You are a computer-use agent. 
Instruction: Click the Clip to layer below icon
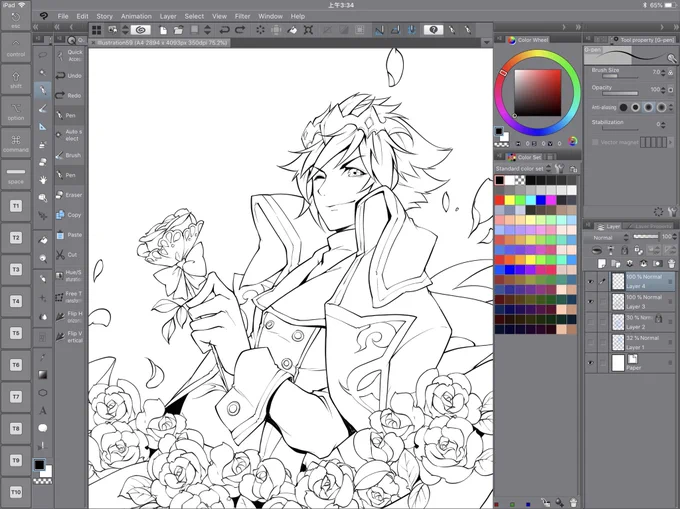click(x=597, y=250)
